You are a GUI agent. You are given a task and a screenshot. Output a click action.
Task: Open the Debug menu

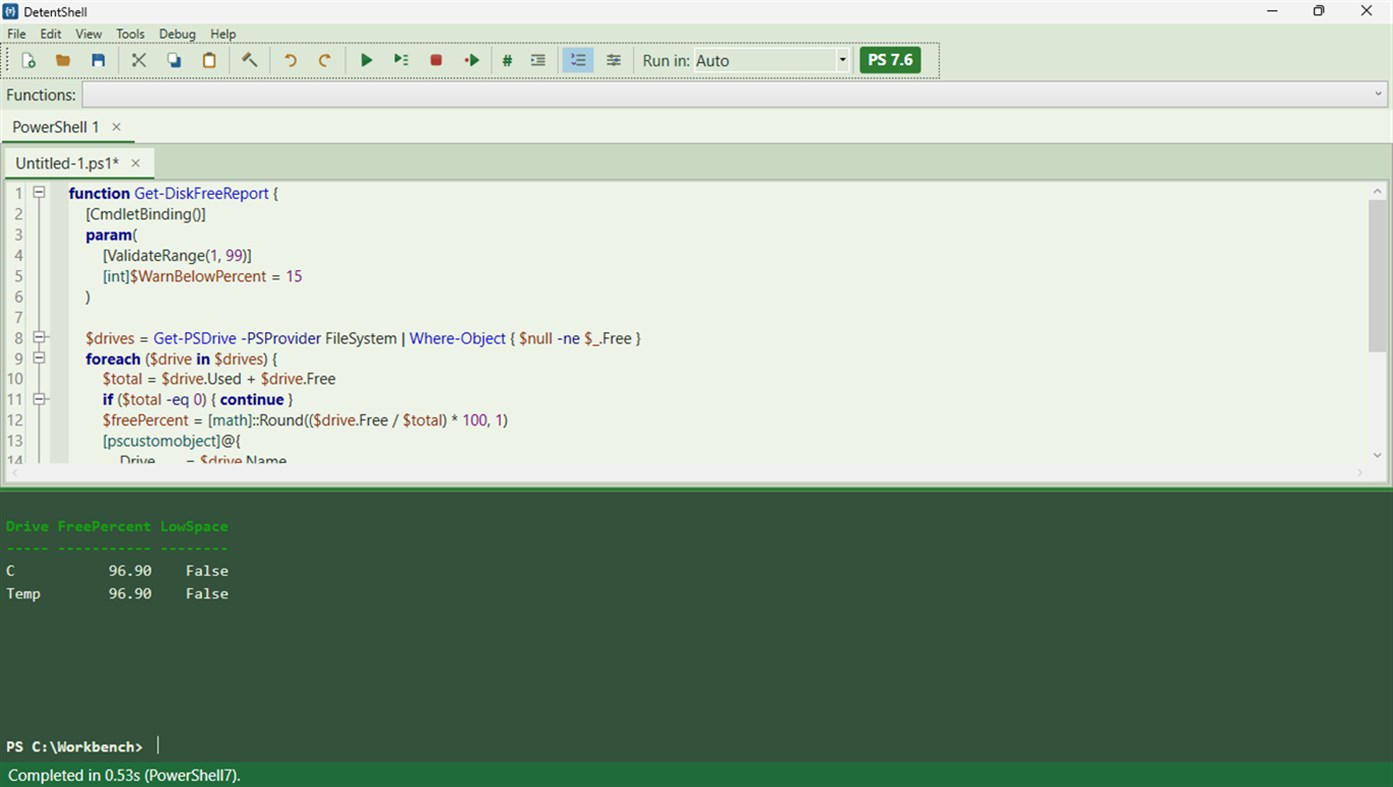point(177,34)
